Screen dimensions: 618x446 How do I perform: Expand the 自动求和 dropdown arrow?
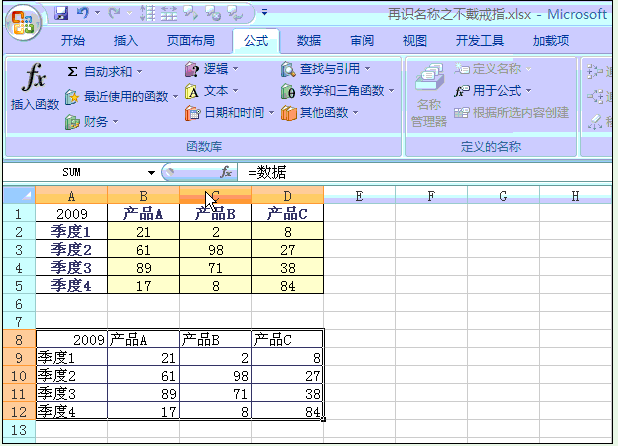coord(140,72)
